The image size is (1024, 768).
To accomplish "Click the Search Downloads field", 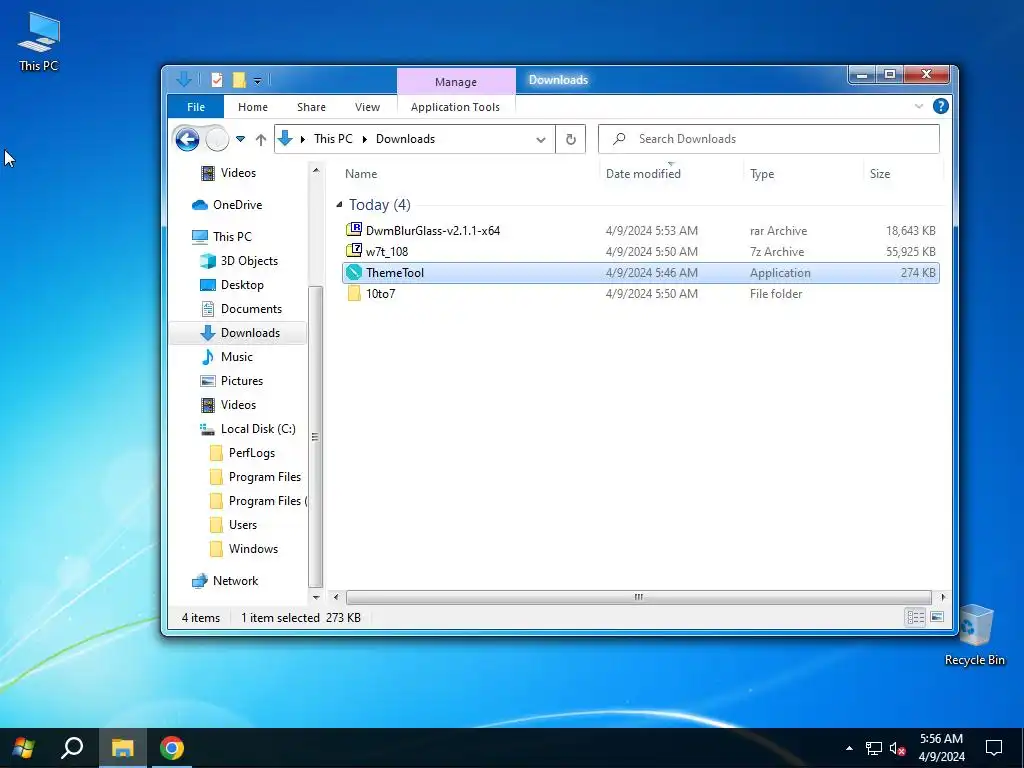I will pyautogui.click(x=769, y=139).
